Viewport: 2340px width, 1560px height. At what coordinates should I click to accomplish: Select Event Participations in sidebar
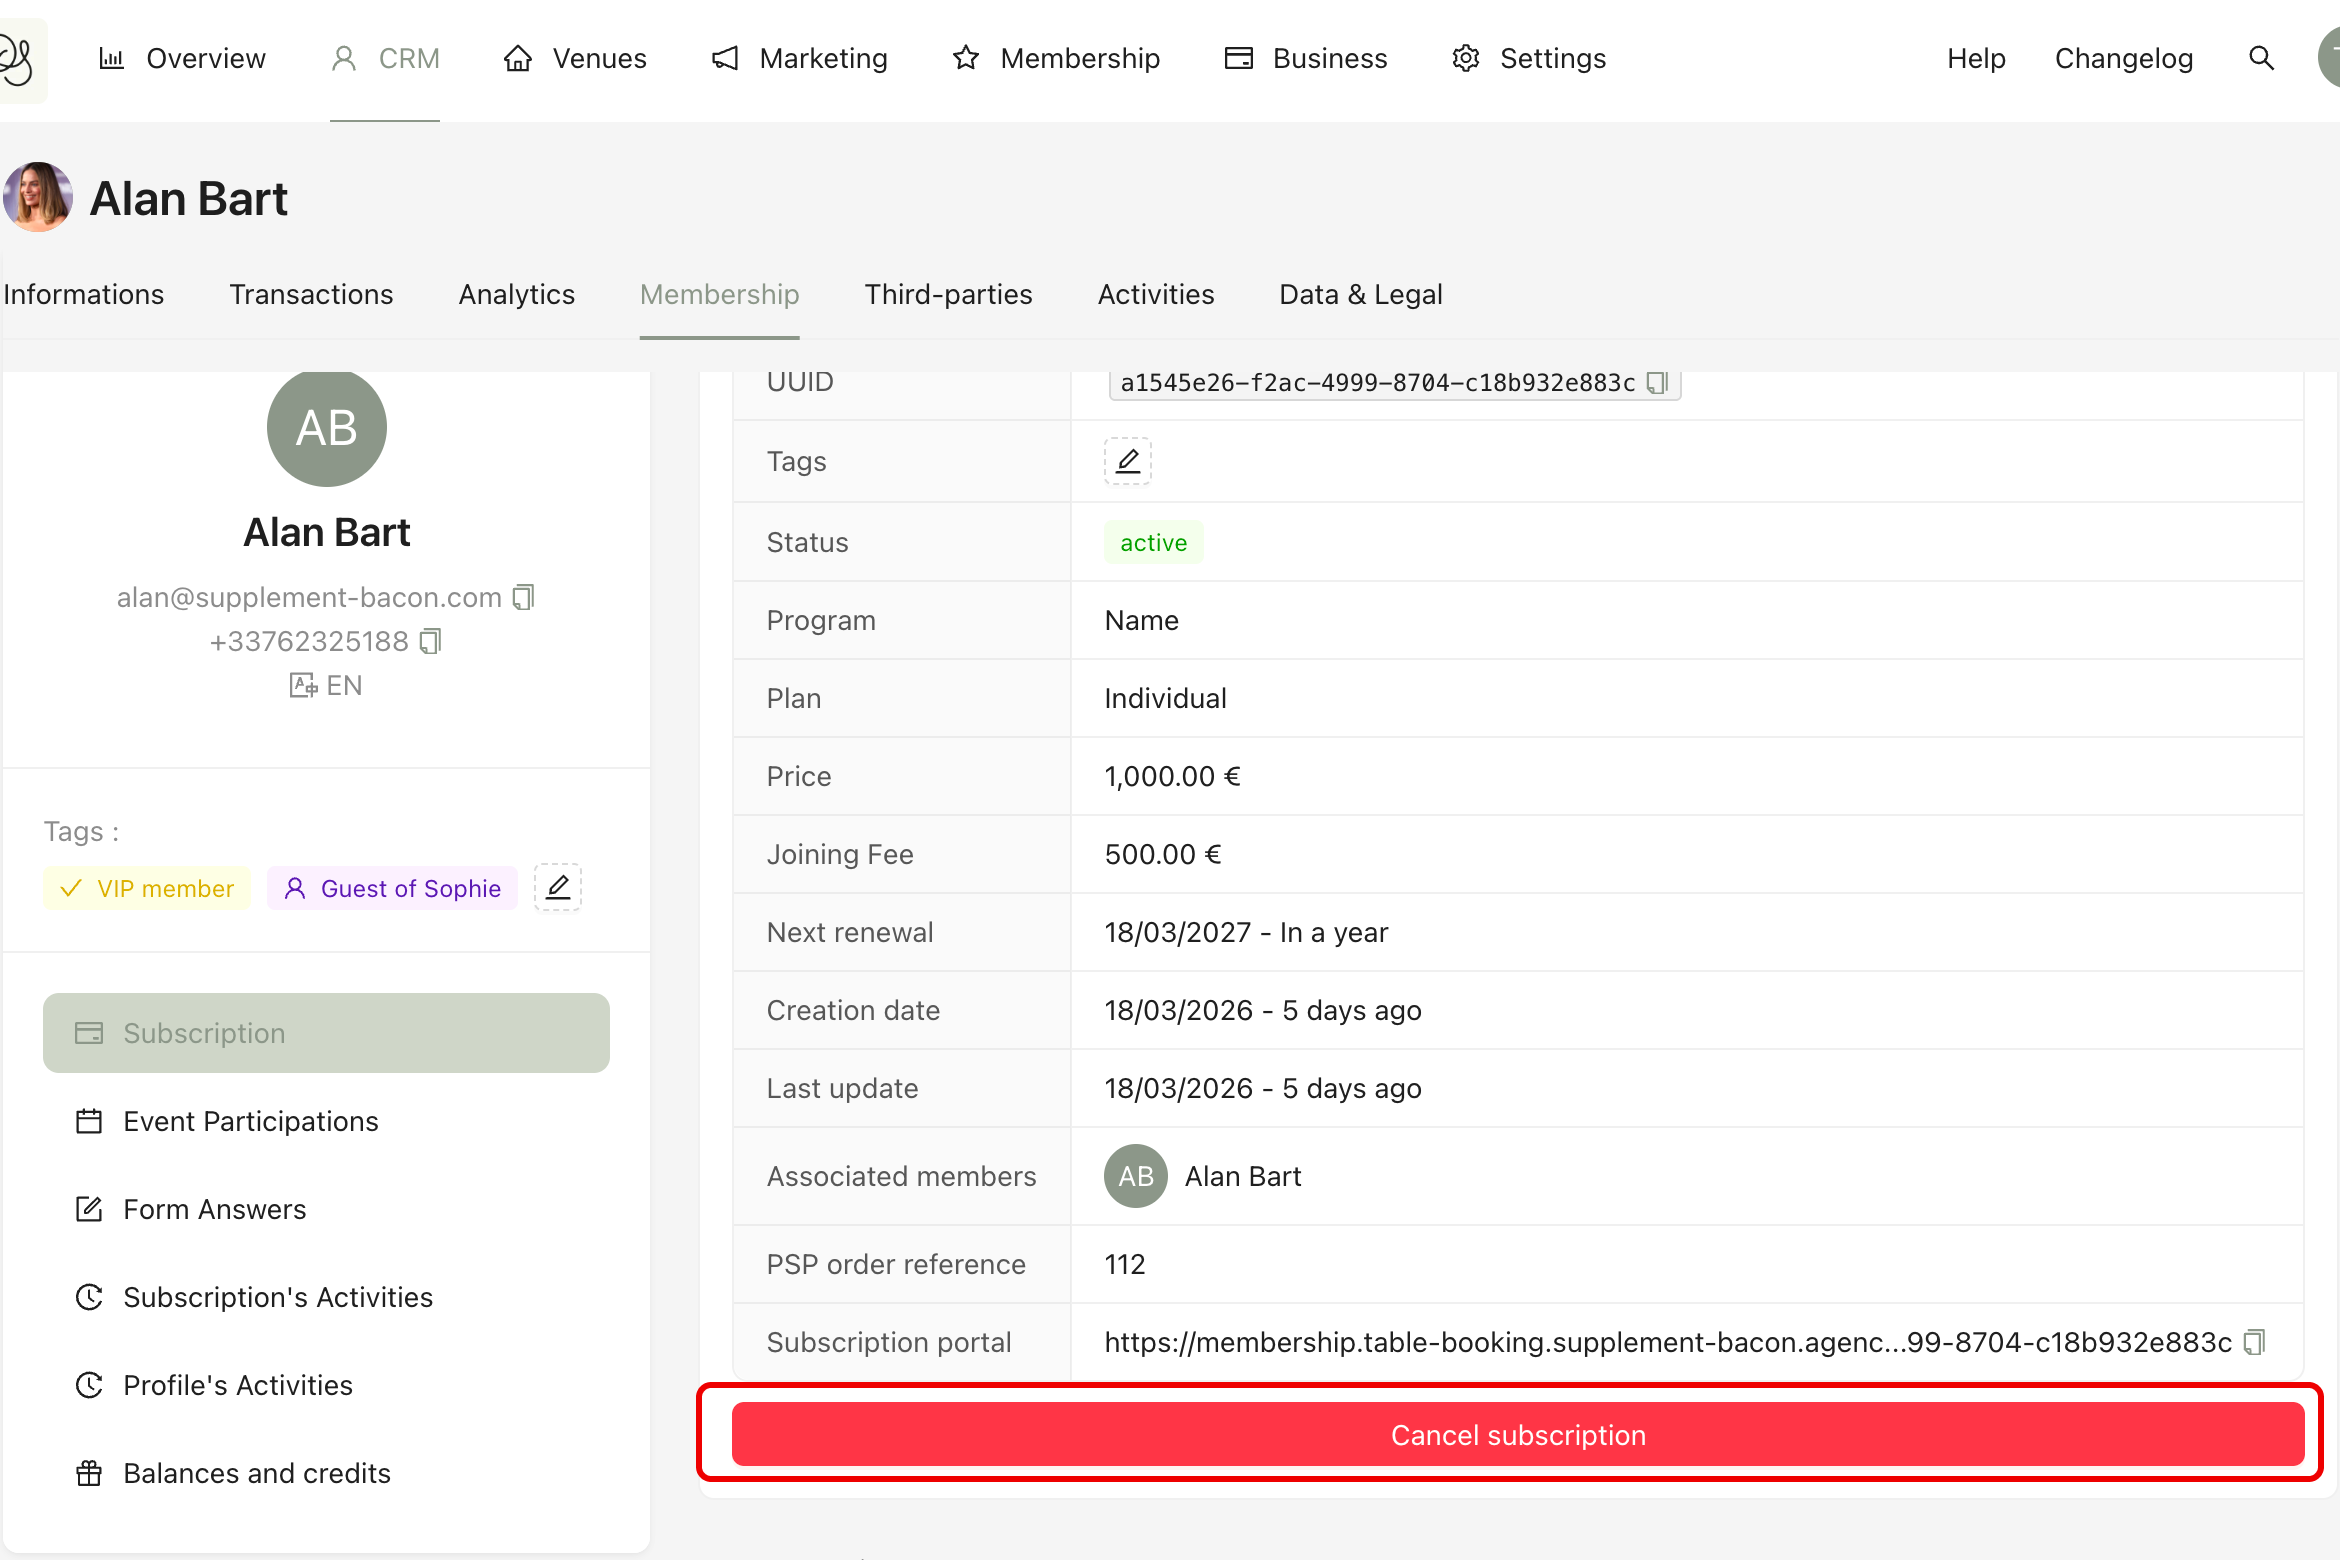[250, 1121]
